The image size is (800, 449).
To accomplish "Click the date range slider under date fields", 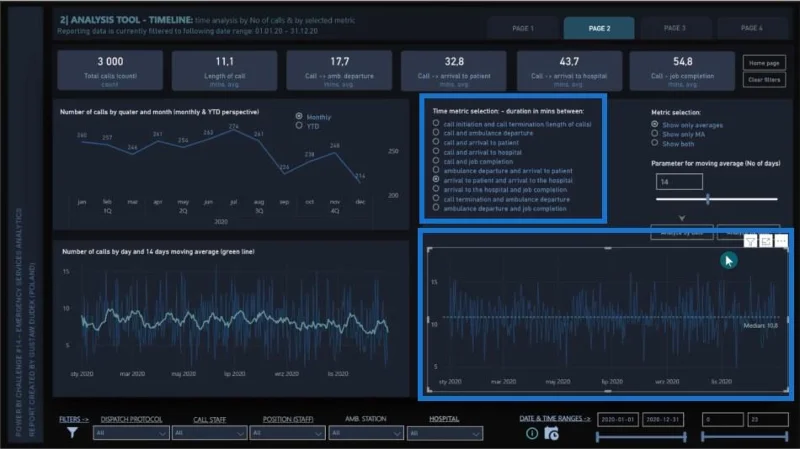I will (641, 437).
